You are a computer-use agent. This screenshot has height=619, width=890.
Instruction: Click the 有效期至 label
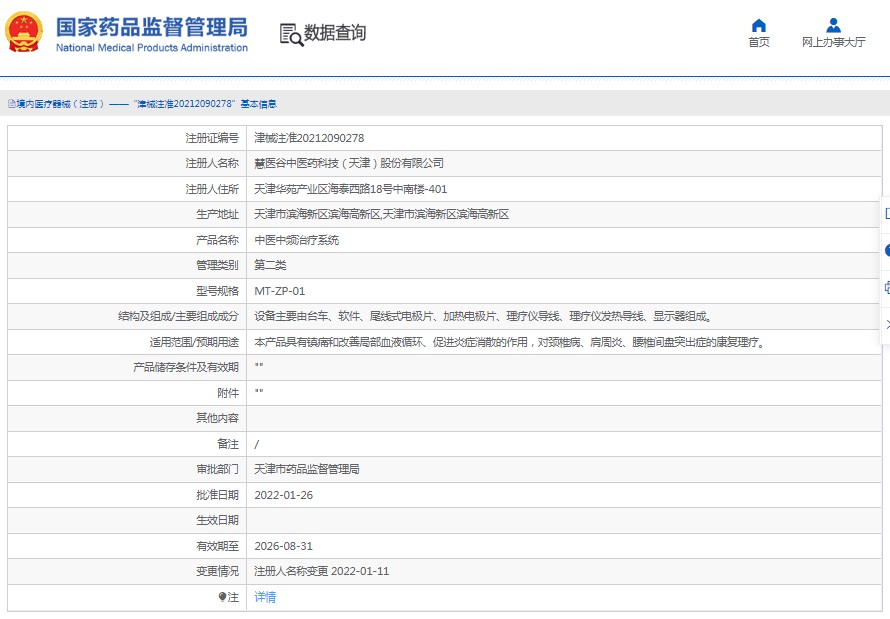(x=217, y=546)
